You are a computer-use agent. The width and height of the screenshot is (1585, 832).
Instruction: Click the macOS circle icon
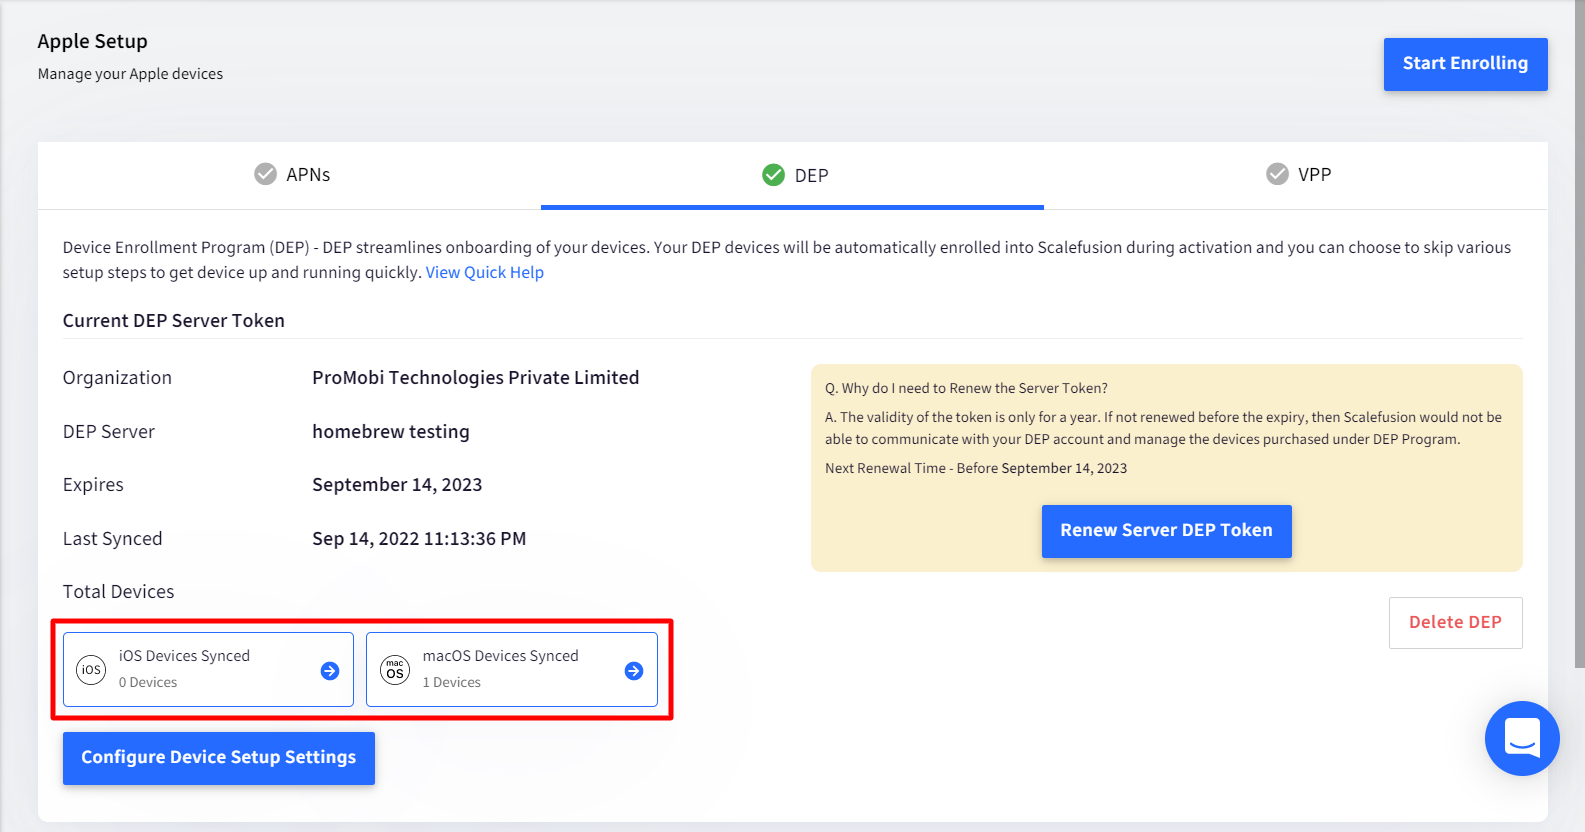pyautogui.click(x=395, y=670)
